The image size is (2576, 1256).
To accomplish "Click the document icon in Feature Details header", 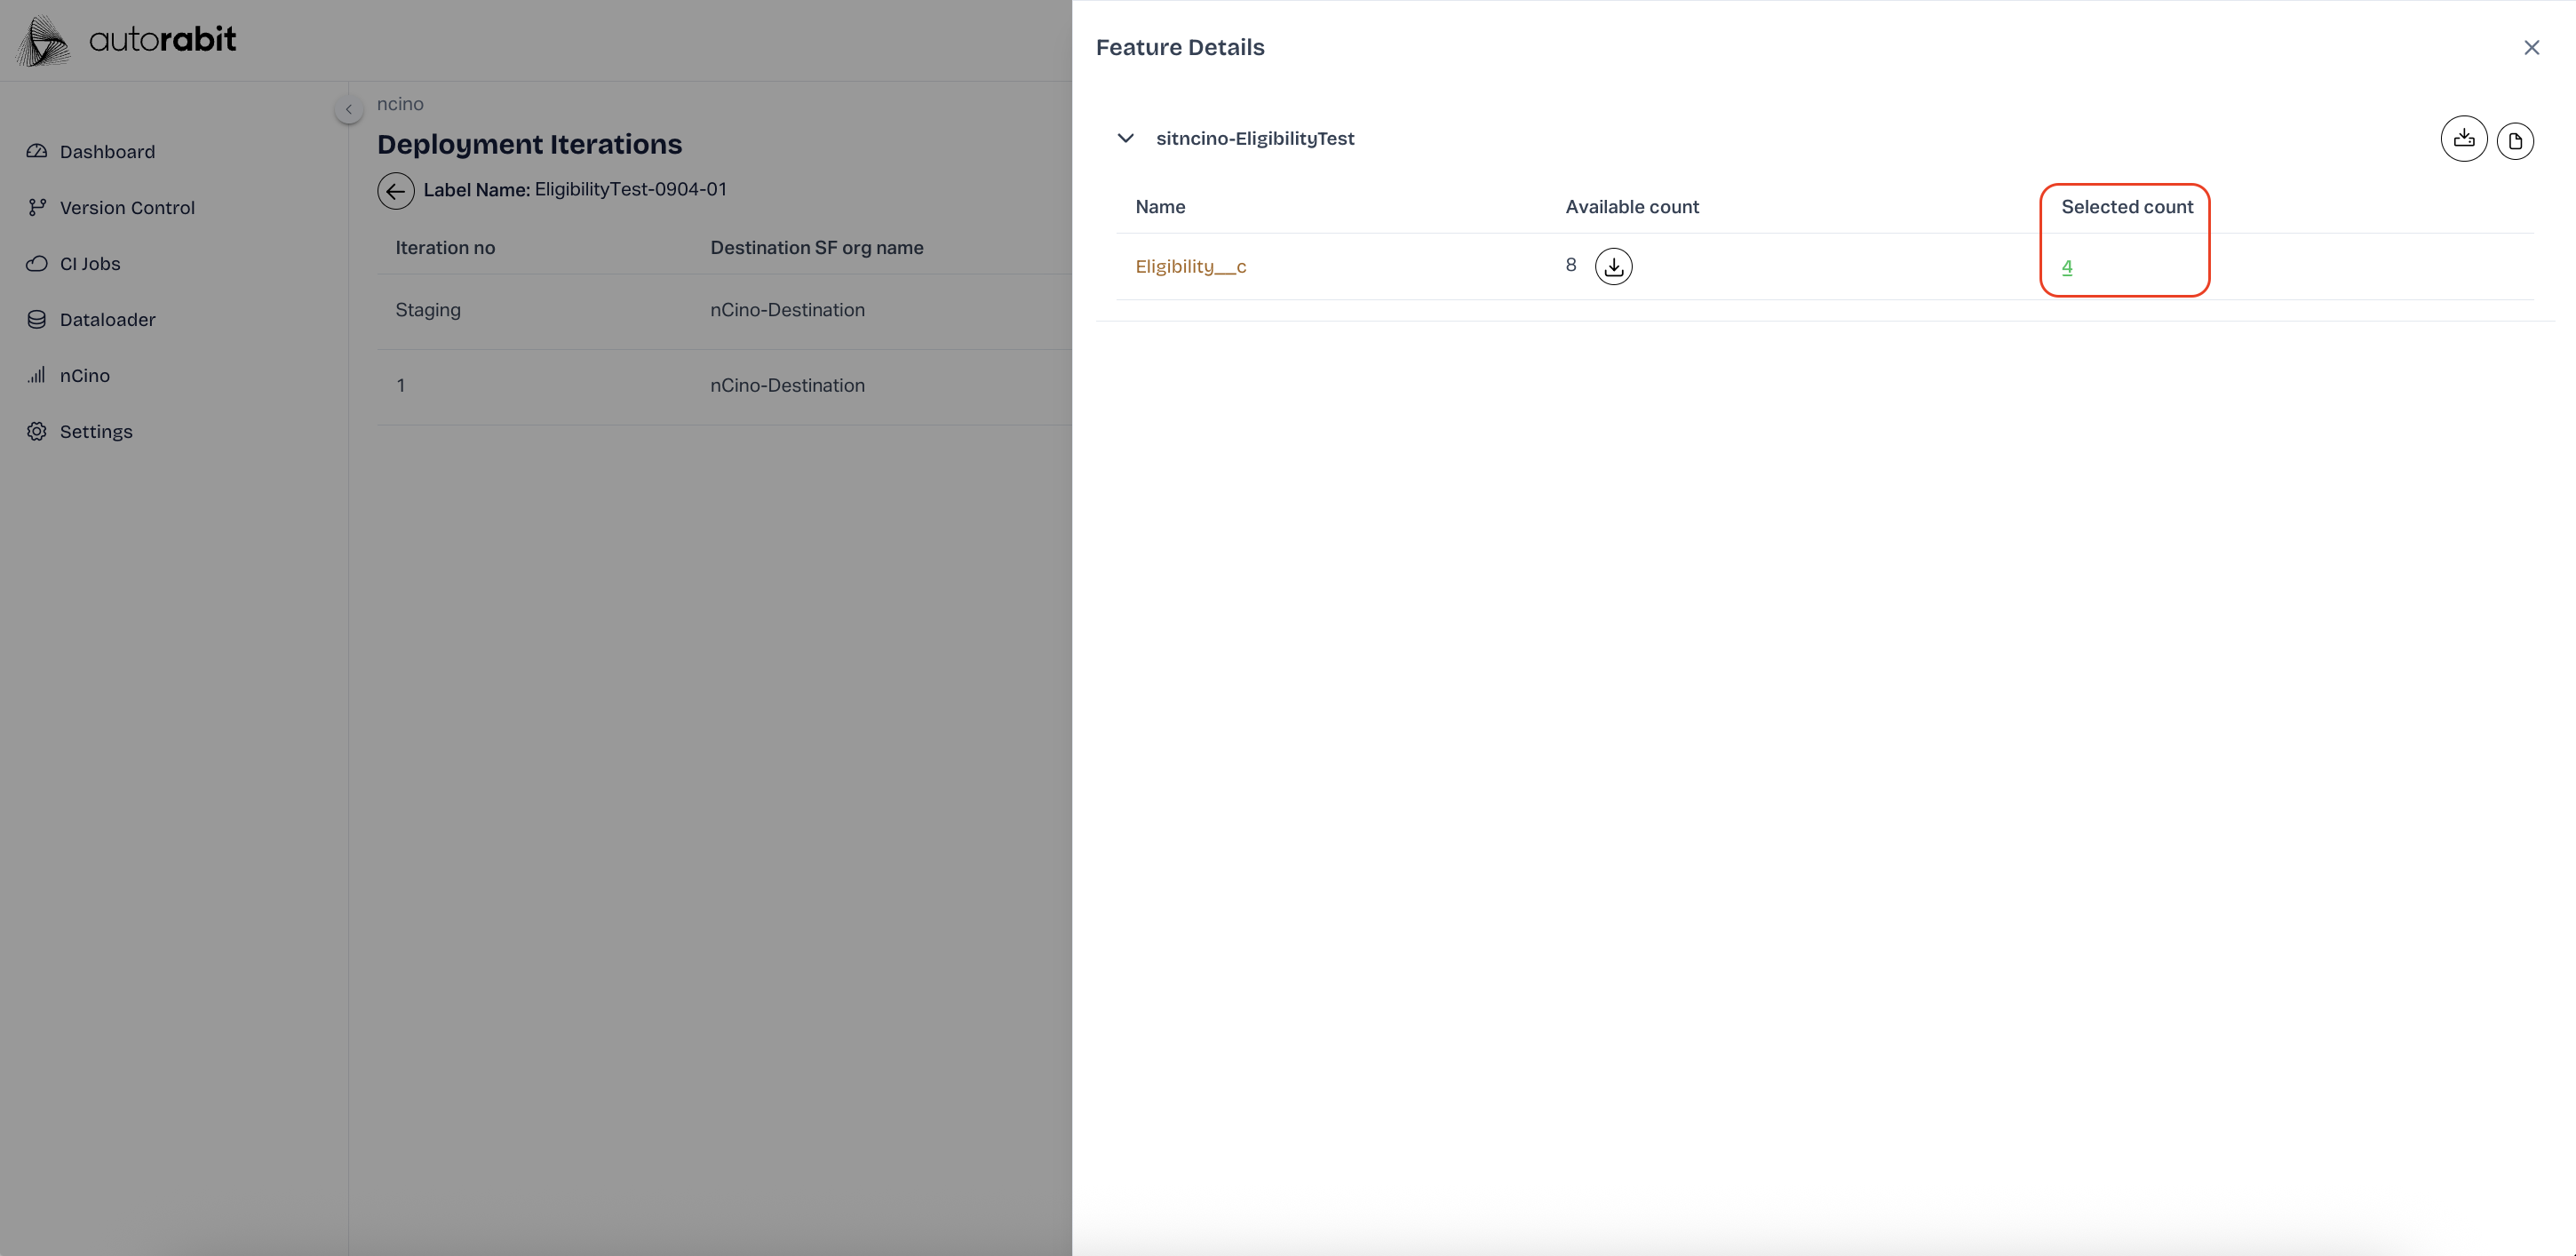I will pos(2514,141).
